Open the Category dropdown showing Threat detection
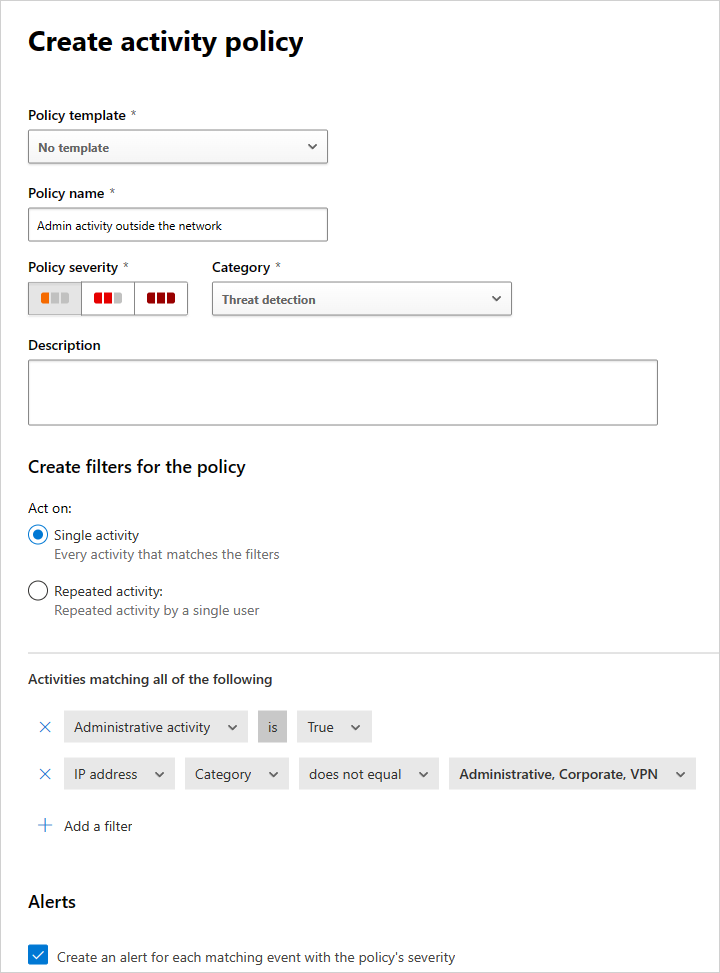 coord(361,298)
